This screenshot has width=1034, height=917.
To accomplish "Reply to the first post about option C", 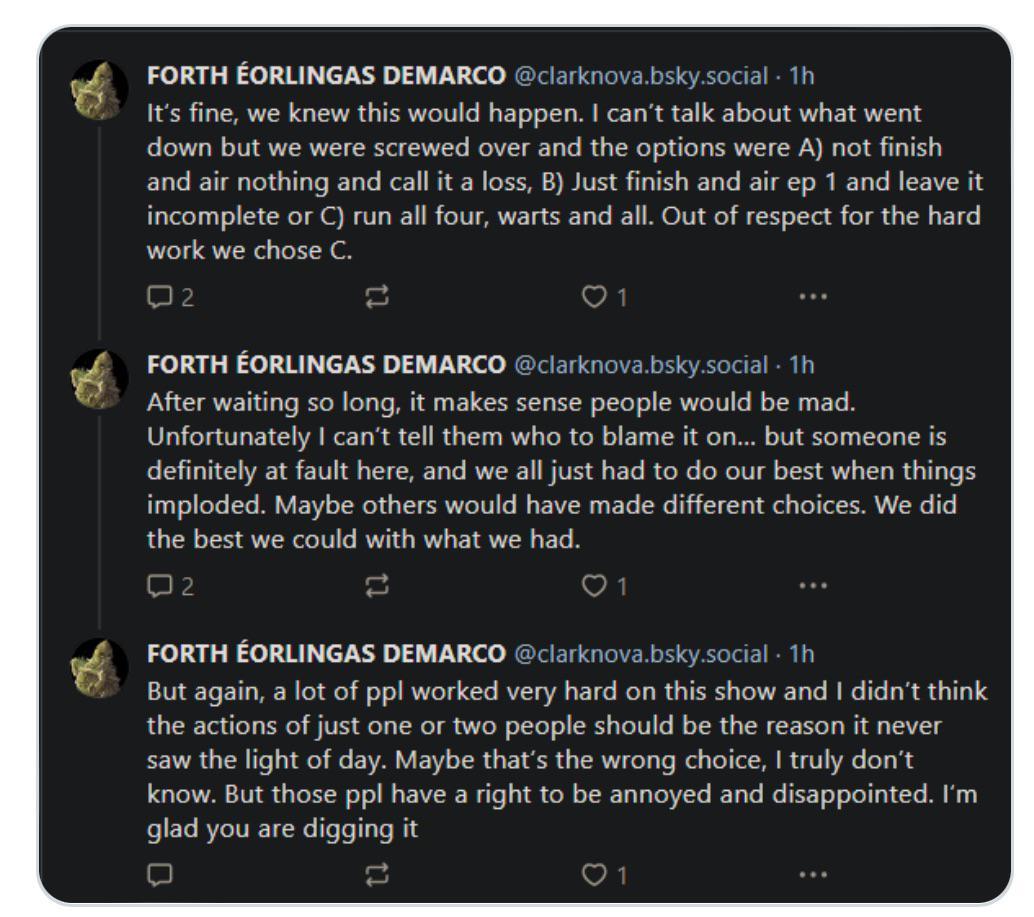I will pyautogui.click(x=160, y=297).
